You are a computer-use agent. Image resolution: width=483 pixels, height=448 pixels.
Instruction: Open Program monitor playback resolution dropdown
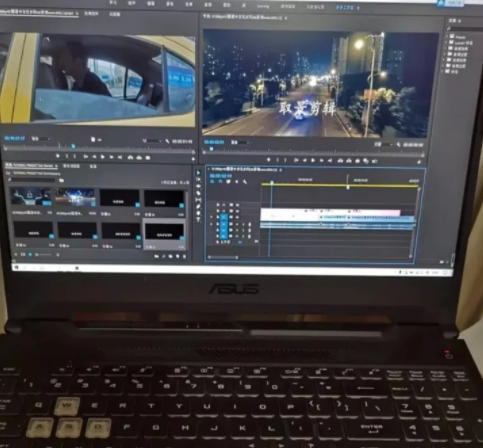(x=383, y=145)
